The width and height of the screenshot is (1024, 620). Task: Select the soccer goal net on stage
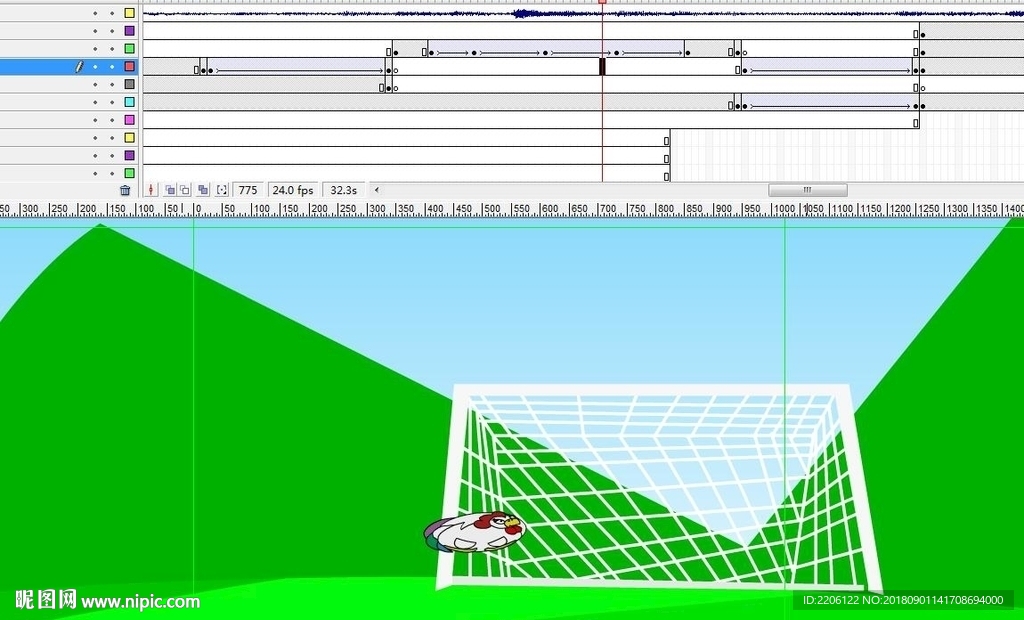660,487
